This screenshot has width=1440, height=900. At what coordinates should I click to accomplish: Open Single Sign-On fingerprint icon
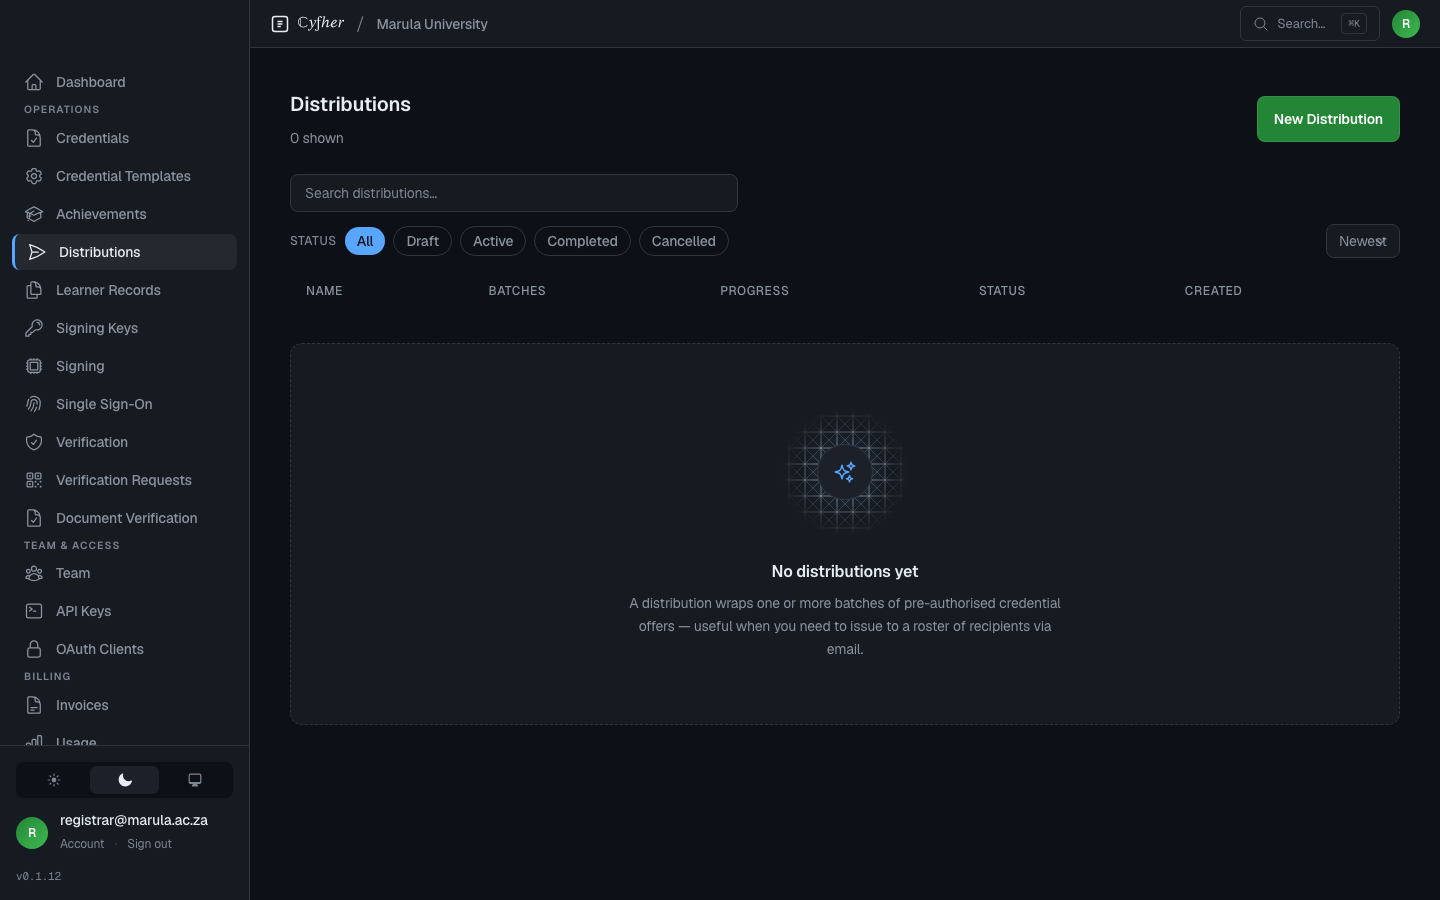[x=34, y=404]
